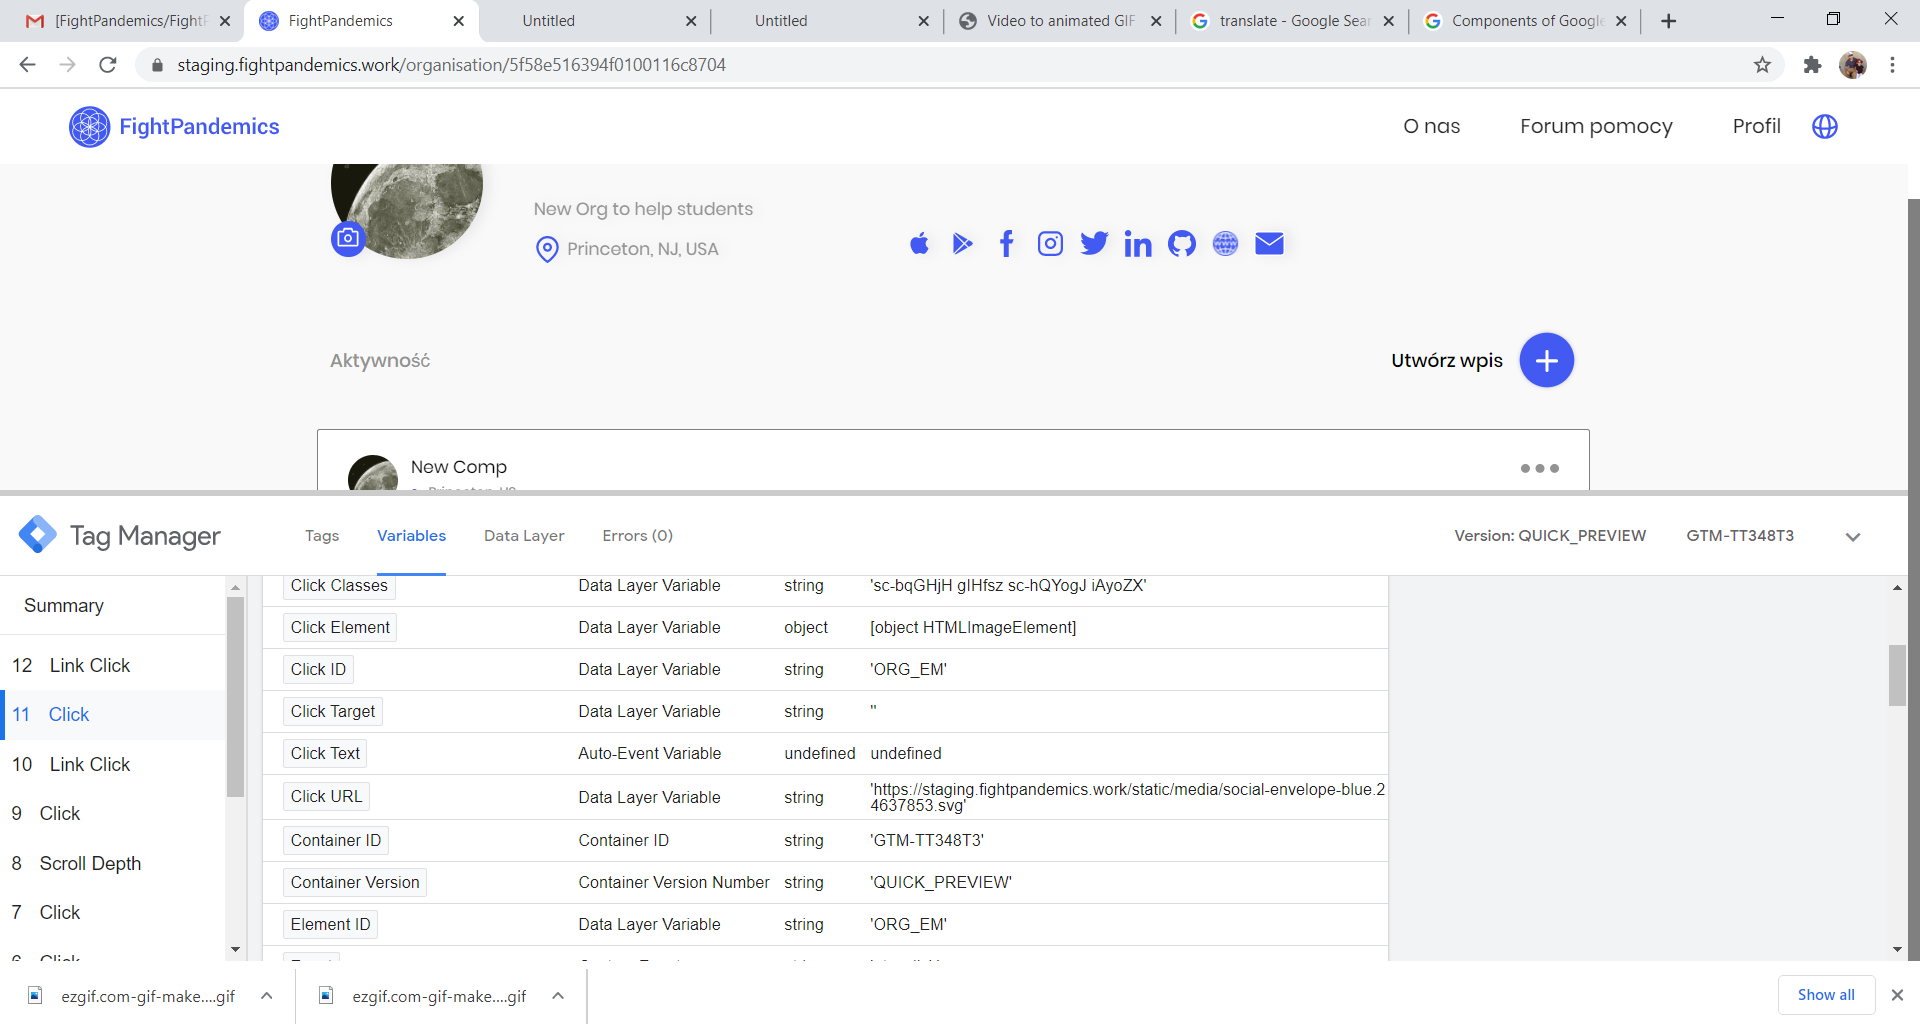Click the event list scrollbar down arrow

click(235, 949)
